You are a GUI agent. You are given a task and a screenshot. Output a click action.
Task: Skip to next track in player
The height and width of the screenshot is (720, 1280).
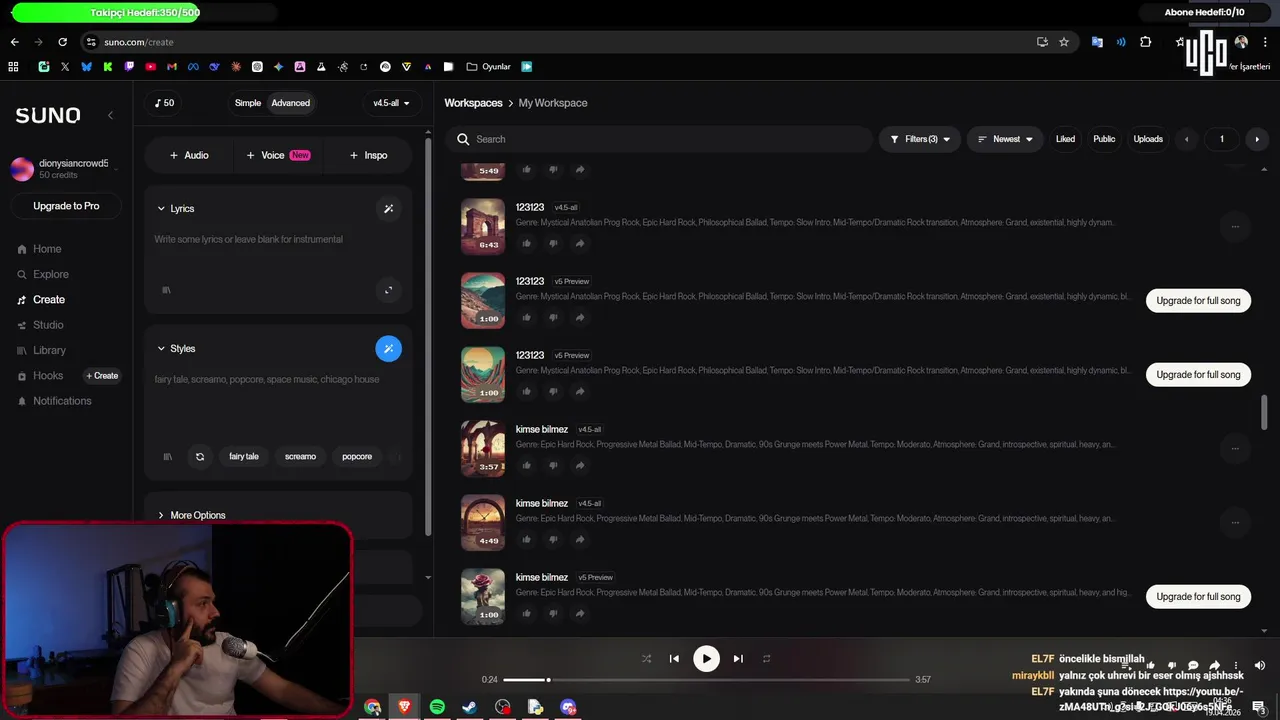click(738, 659)
